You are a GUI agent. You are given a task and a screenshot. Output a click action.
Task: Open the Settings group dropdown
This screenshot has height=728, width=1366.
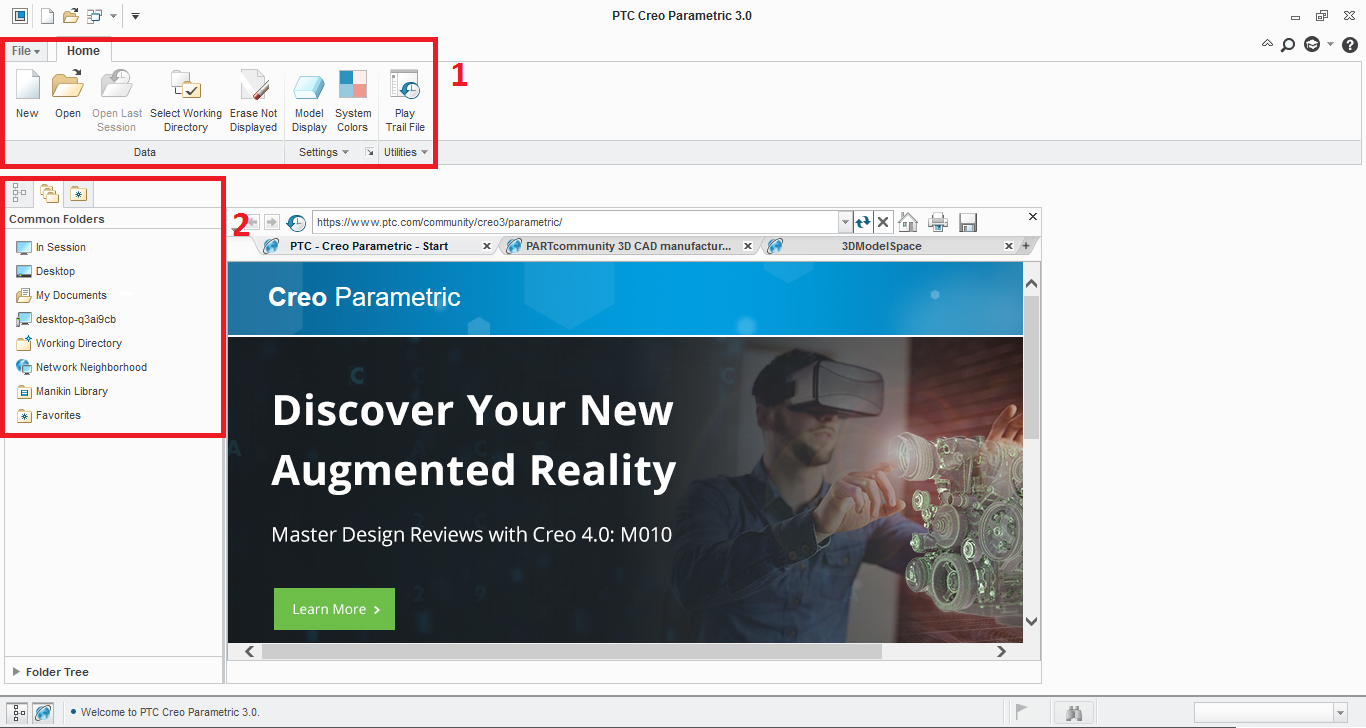pyautogui.click(x=324, y=152)
